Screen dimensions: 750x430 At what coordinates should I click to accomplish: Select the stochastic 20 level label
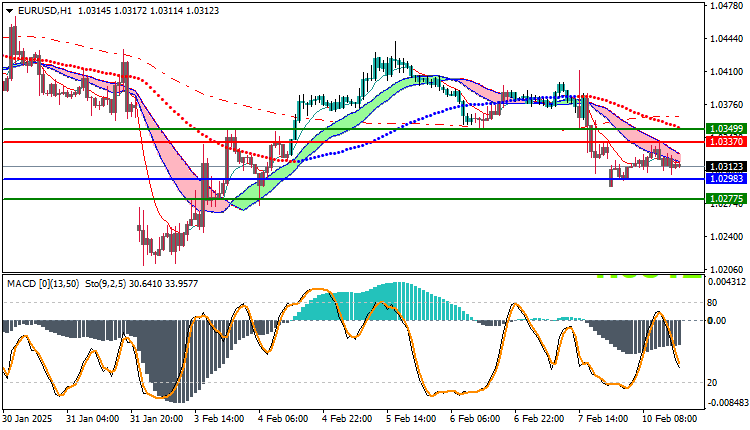712,383
